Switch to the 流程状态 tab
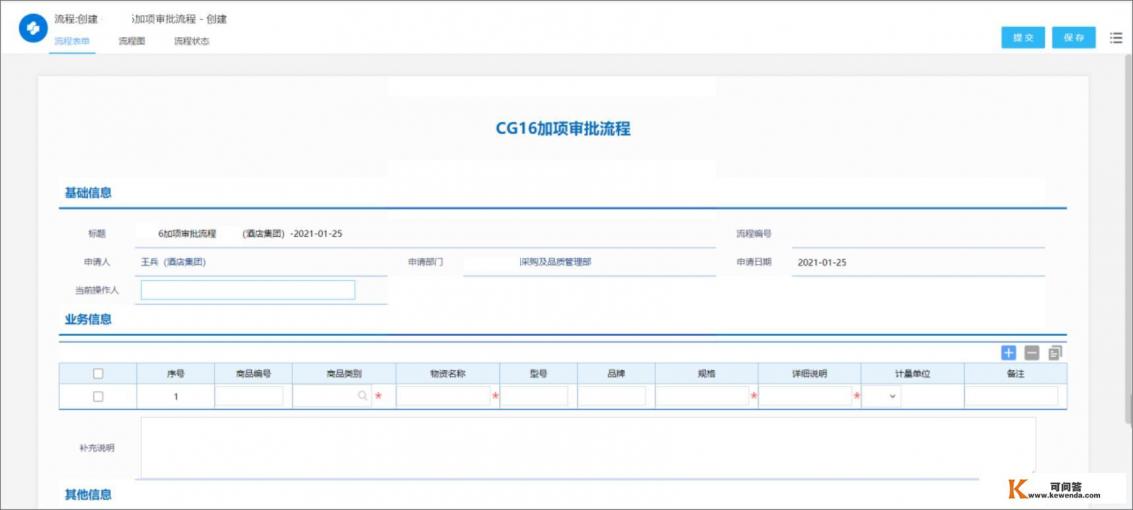Viewport: 1133px width, 510px height. coord(191,41)
